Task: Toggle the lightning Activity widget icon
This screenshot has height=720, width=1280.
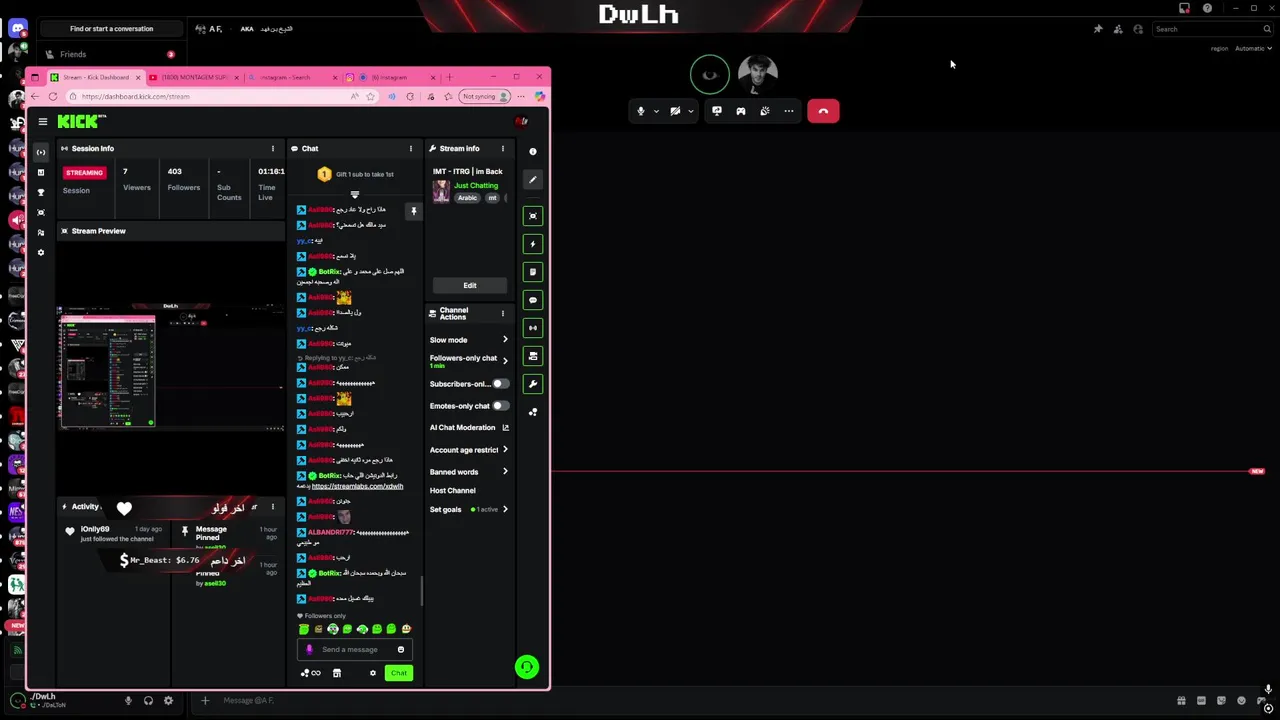Action: (533, 244)
